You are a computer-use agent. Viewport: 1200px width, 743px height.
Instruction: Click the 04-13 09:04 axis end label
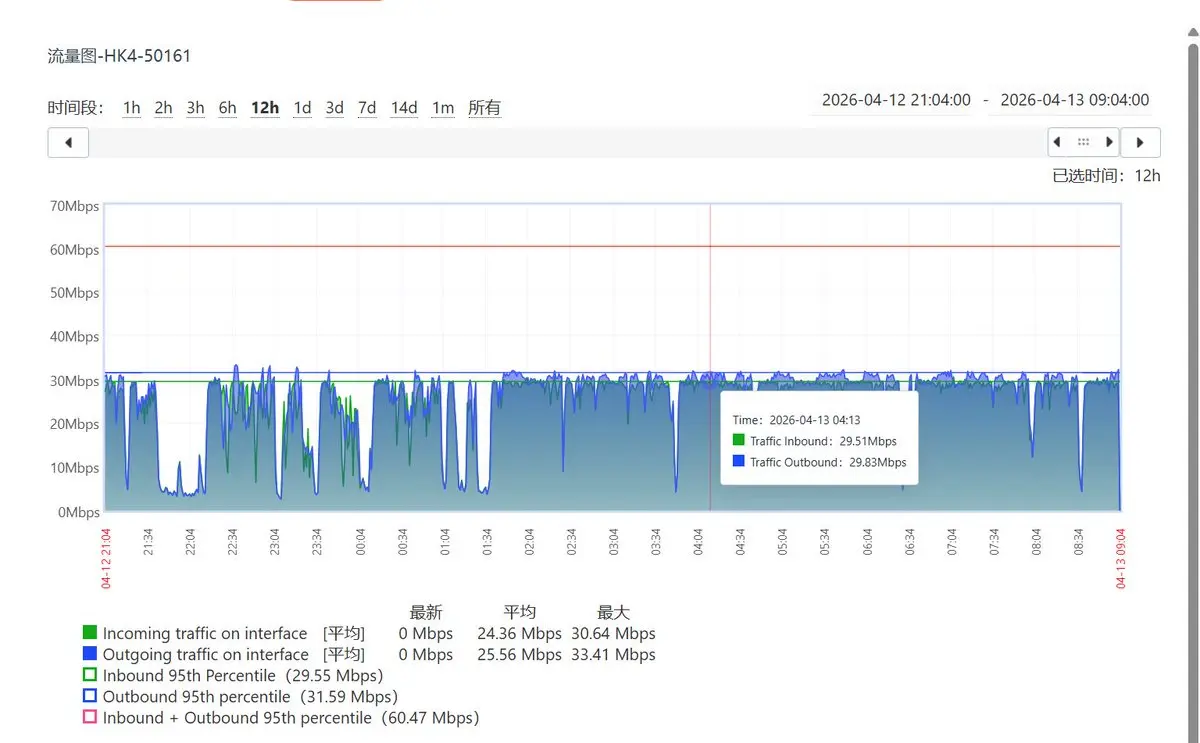point(1121,558)
